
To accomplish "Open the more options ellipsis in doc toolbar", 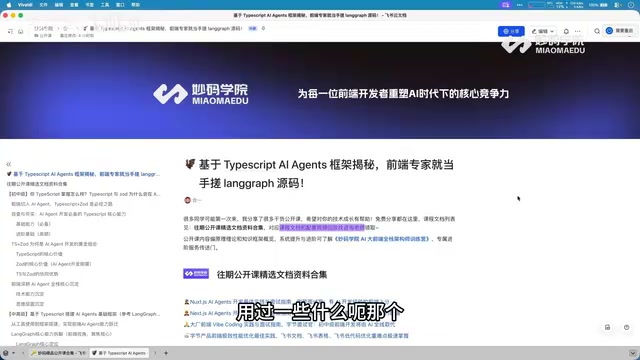I will pyautogui.click(x=578, y=31).
